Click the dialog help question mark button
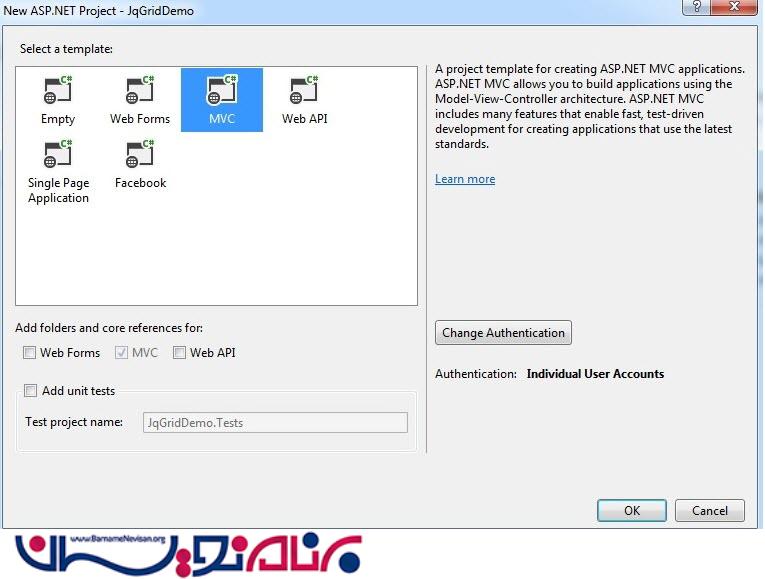The height and width of the screenshot is (579, 765). coord(696,7)
